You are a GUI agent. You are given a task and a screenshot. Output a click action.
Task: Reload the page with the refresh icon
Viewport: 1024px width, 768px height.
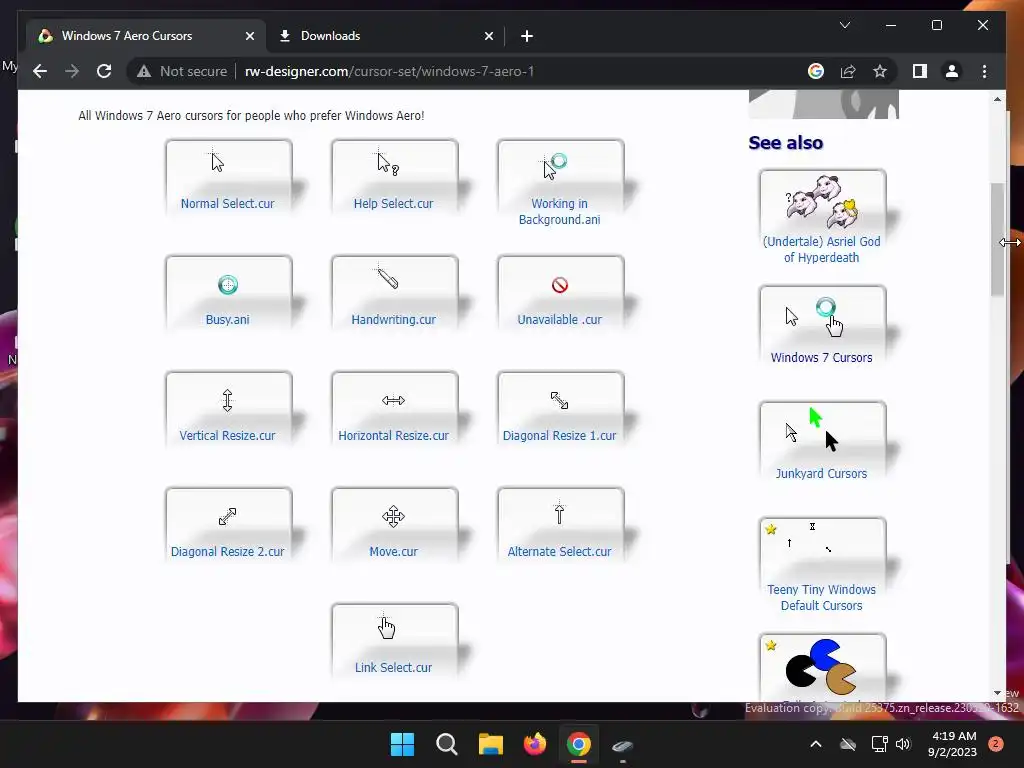point(104,71)
